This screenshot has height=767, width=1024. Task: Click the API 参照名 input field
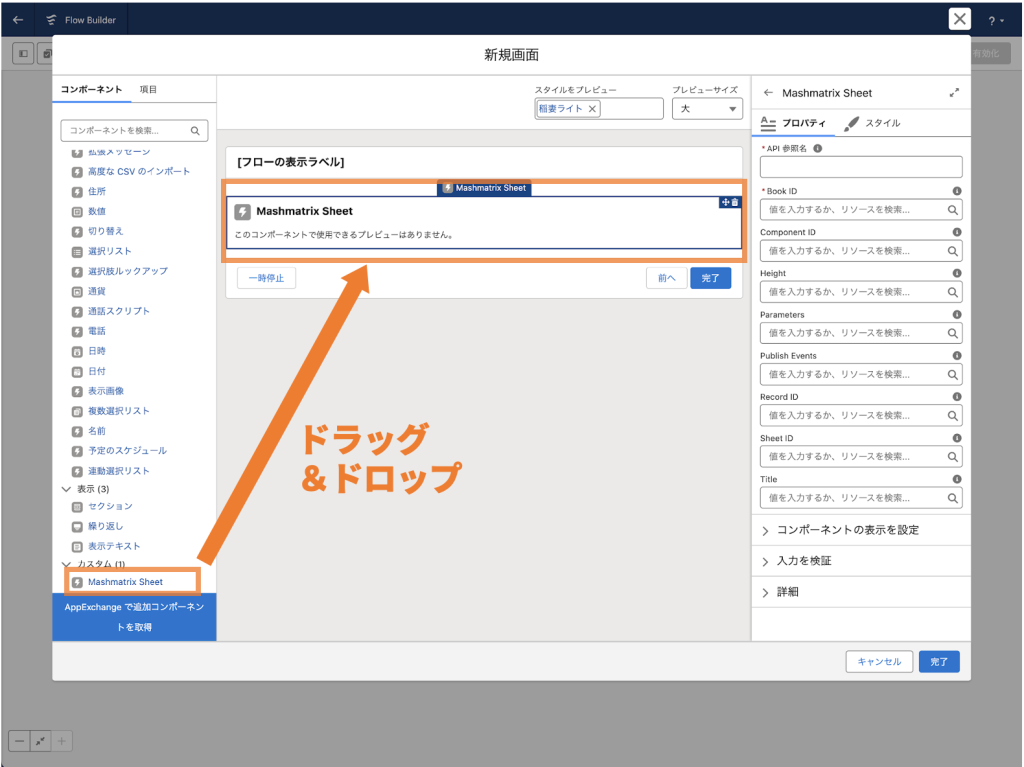(x=860, y=167)
